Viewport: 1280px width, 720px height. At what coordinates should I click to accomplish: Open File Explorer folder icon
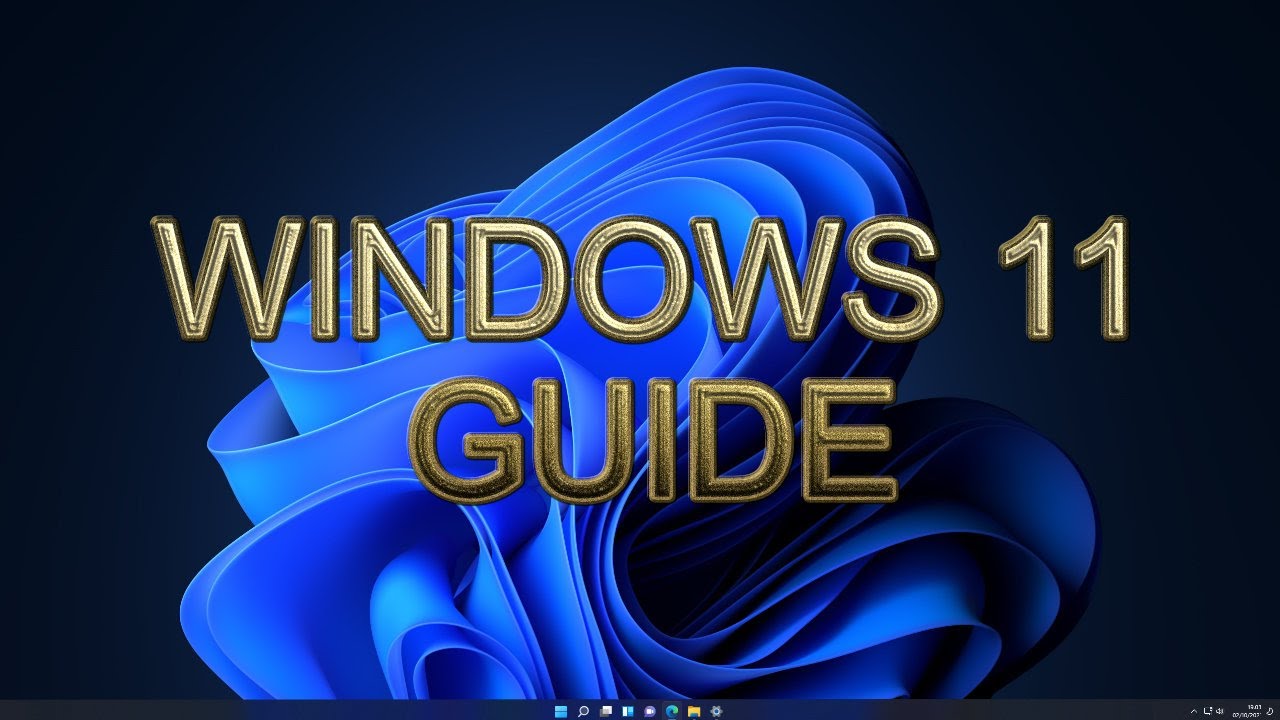693,711
